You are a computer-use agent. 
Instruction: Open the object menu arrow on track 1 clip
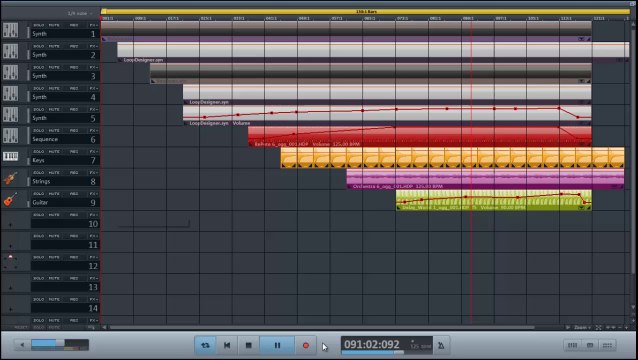coord(581,39)
